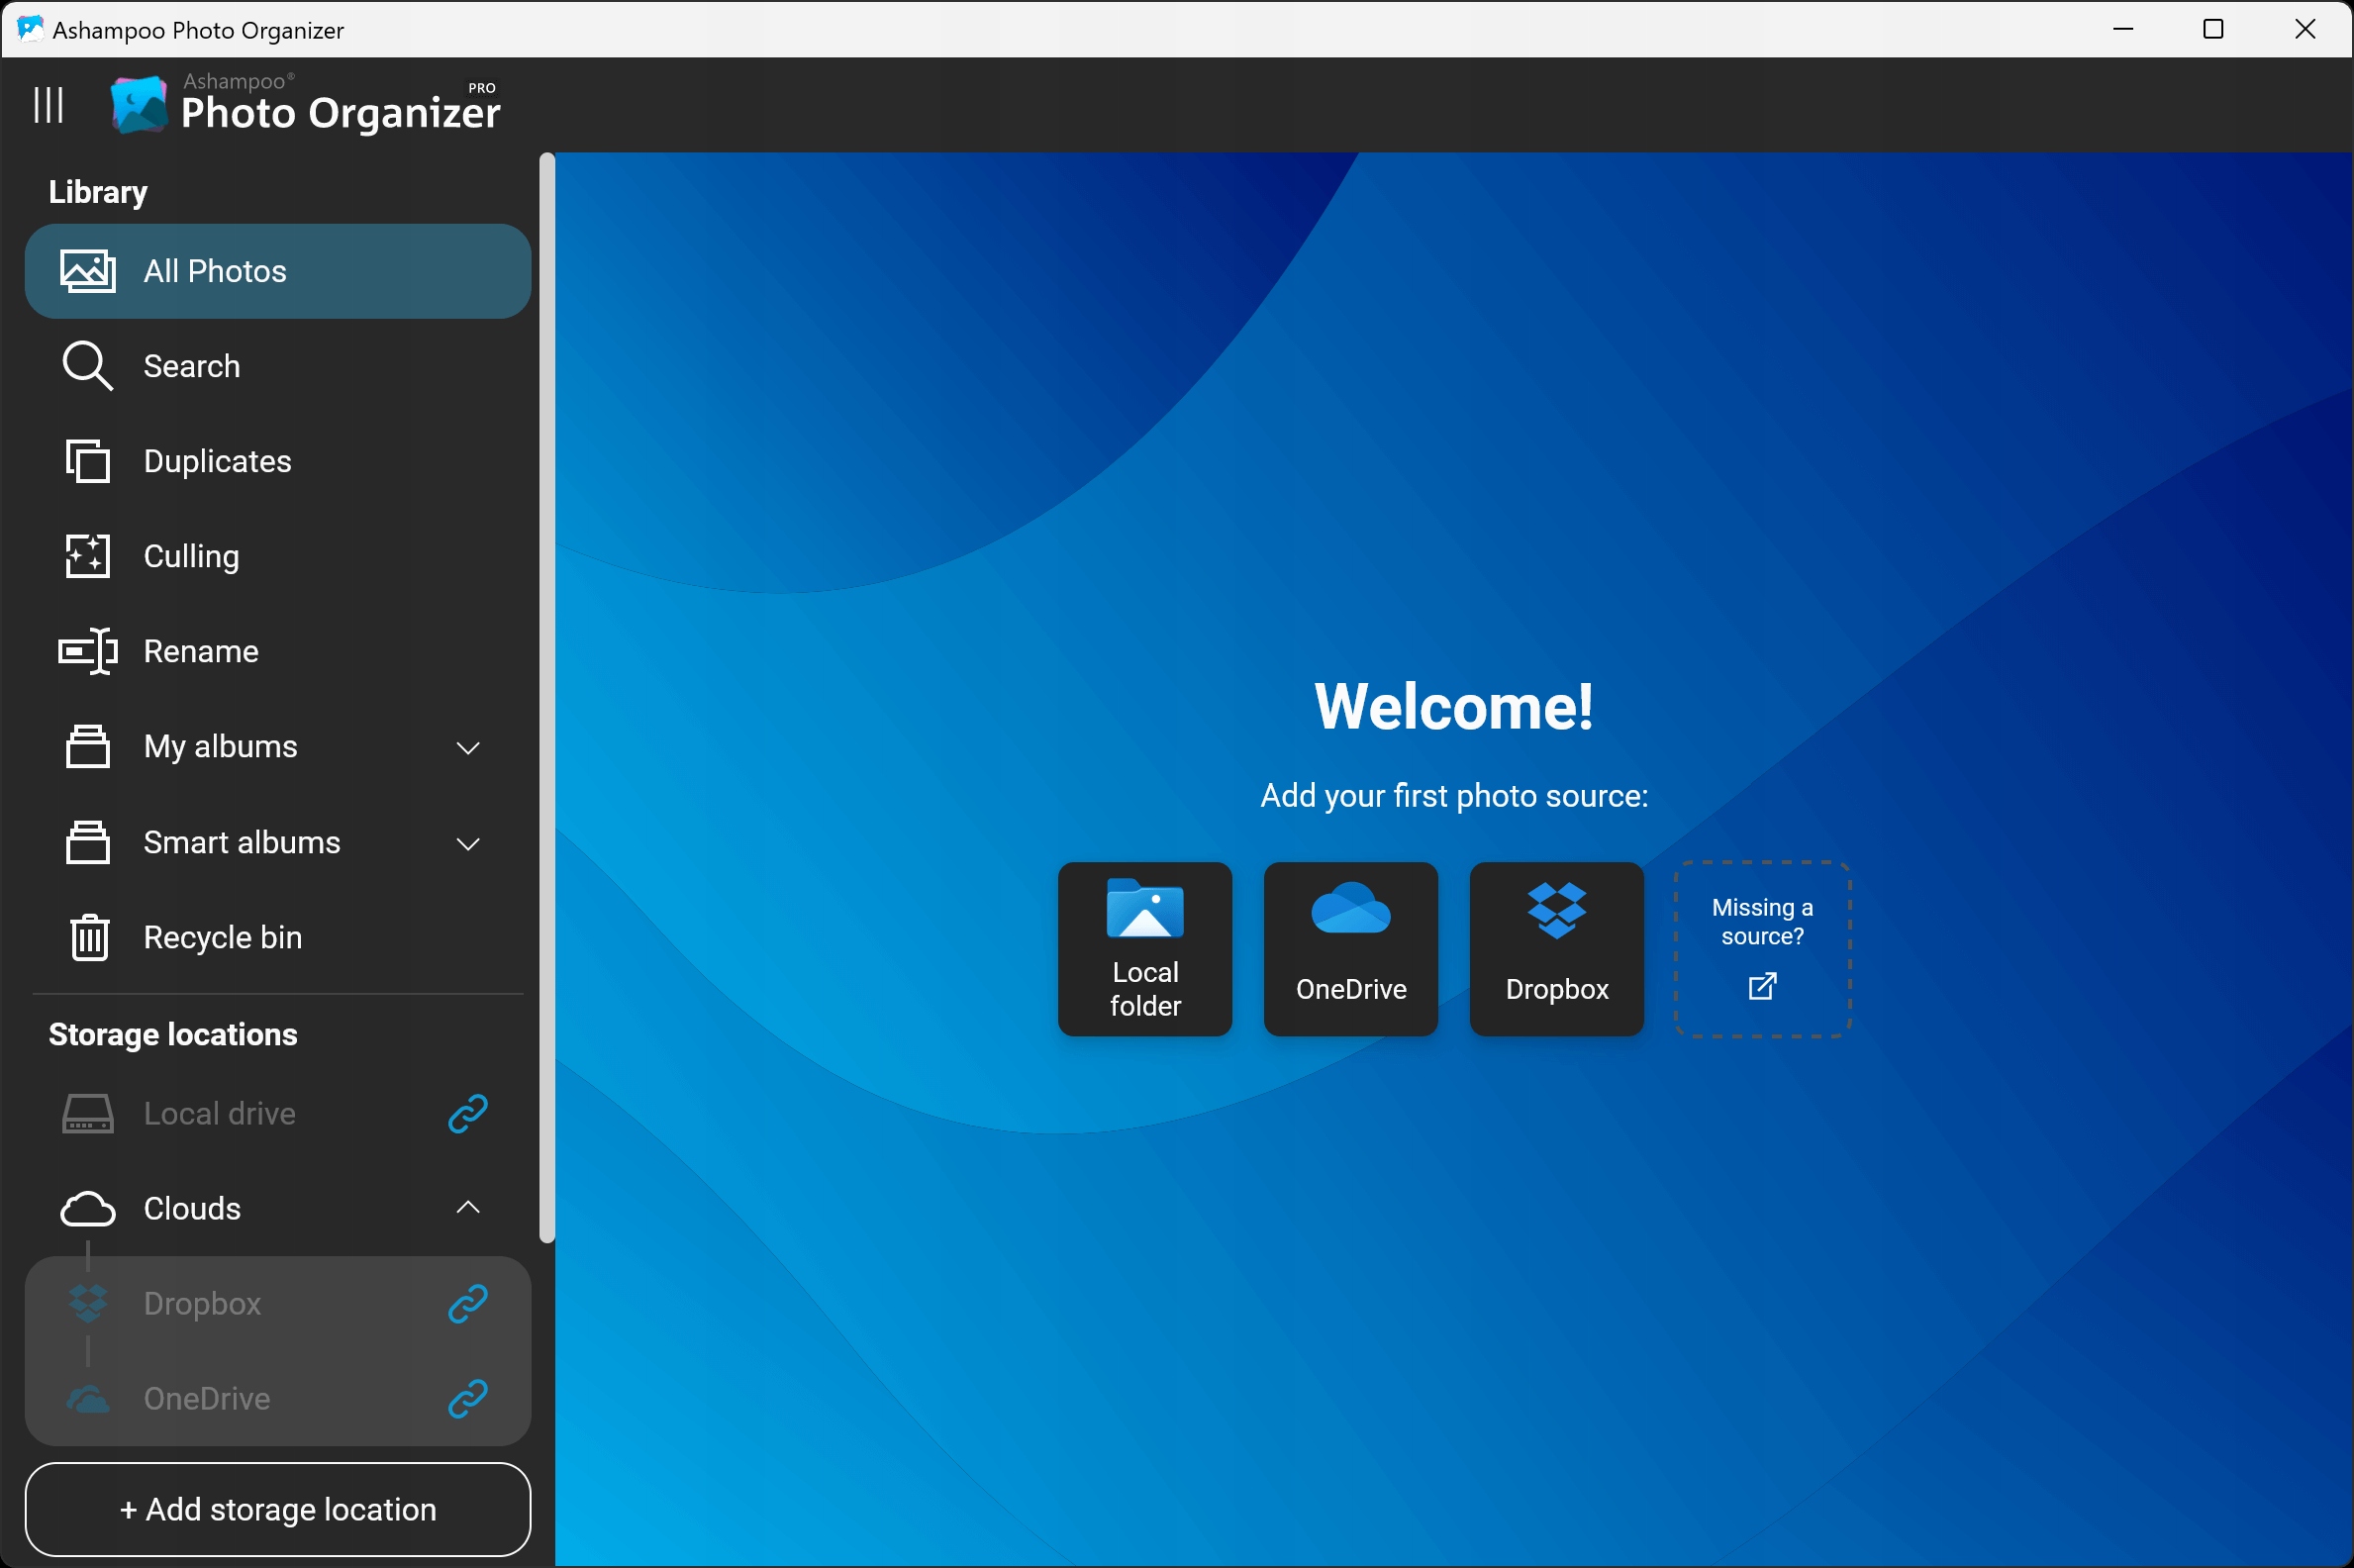Click the Add storage location button
Screen dimensions: 2354x1568
(277, 1508)
